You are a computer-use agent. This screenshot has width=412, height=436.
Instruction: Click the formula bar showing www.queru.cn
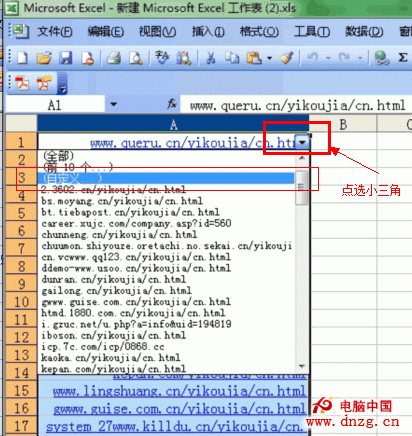pyautogui.click(x=296, y=105)
